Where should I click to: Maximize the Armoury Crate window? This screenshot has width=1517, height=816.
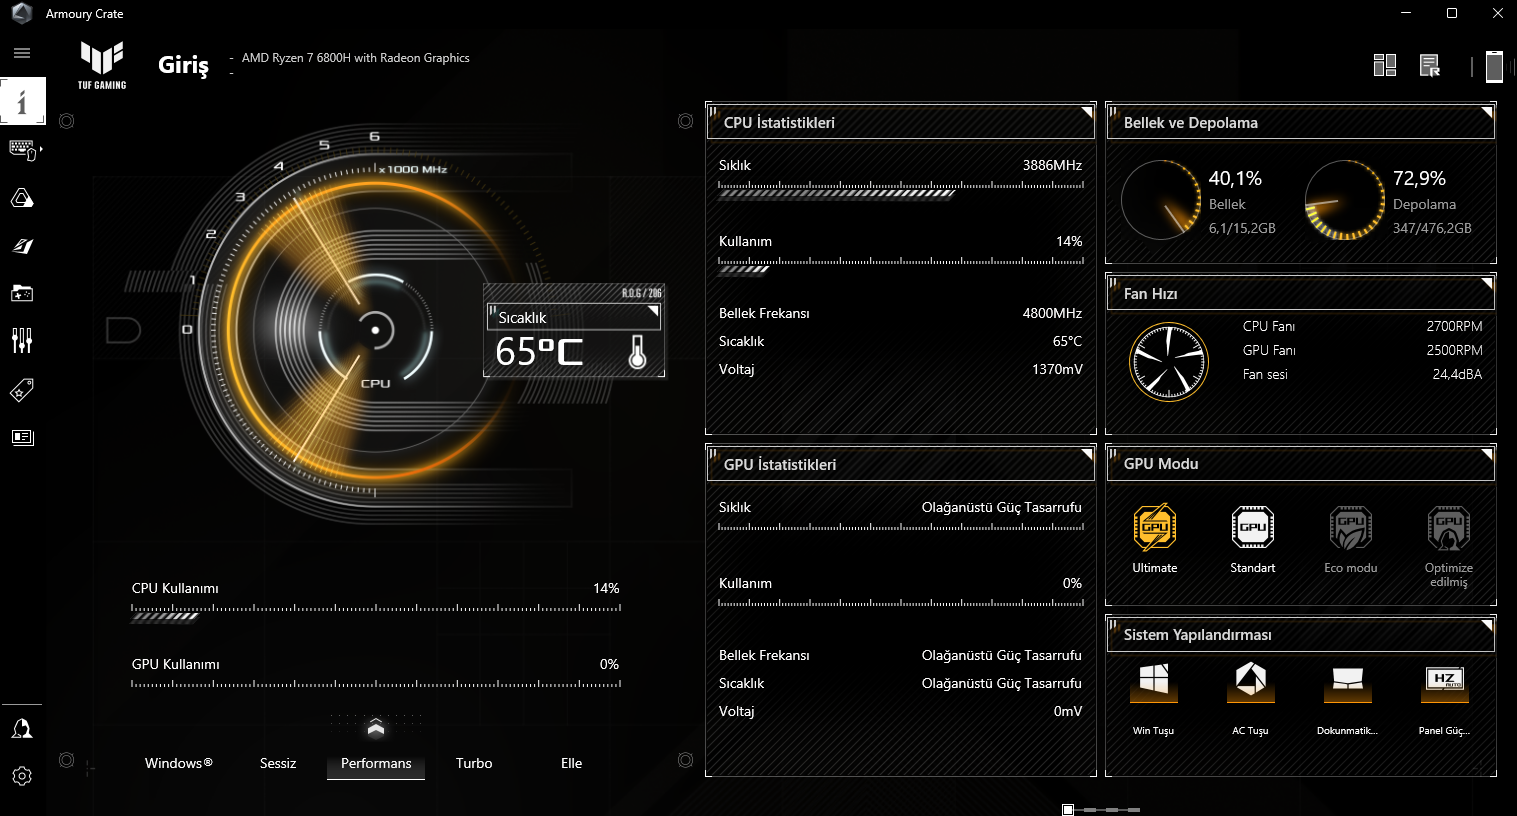tap(1452, 13)
